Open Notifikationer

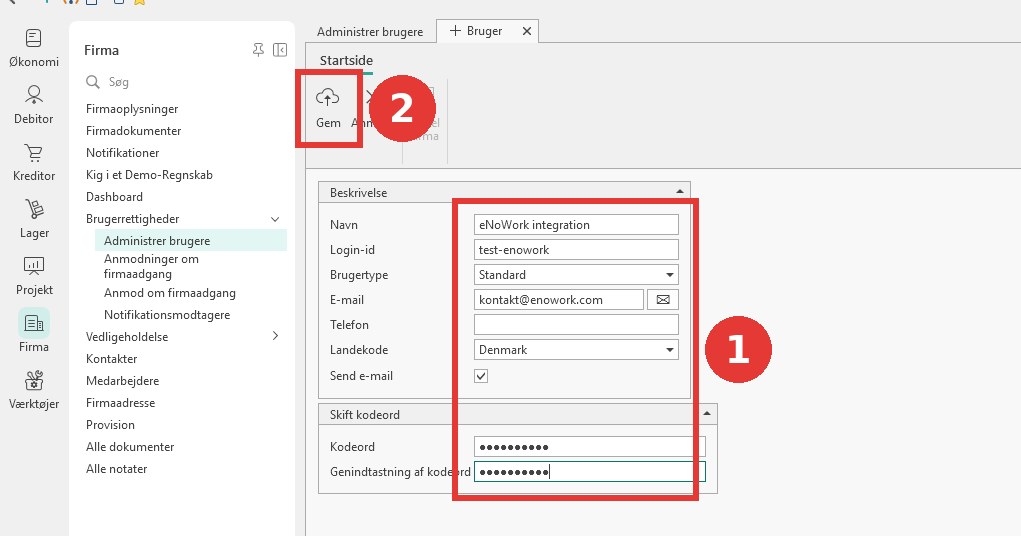click(x=122, y=153)
